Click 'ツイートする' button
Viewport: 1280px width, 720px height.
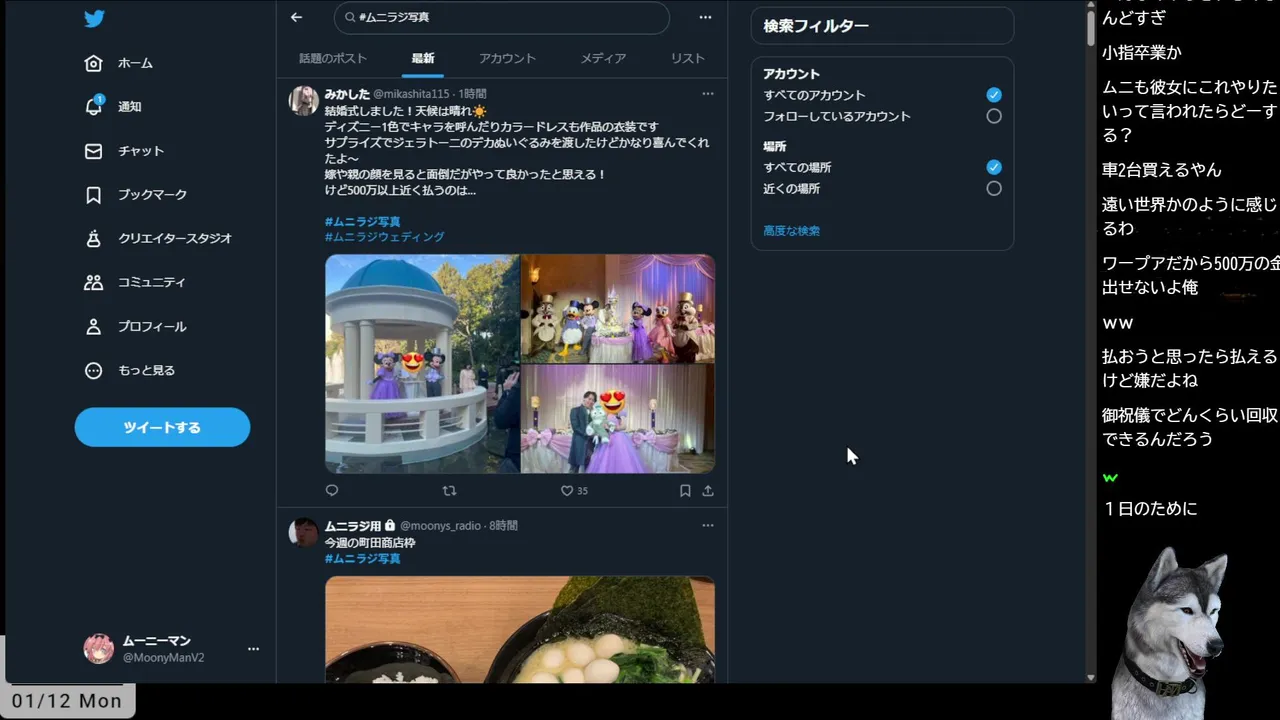pyautogui.click(x=162, y=427)
